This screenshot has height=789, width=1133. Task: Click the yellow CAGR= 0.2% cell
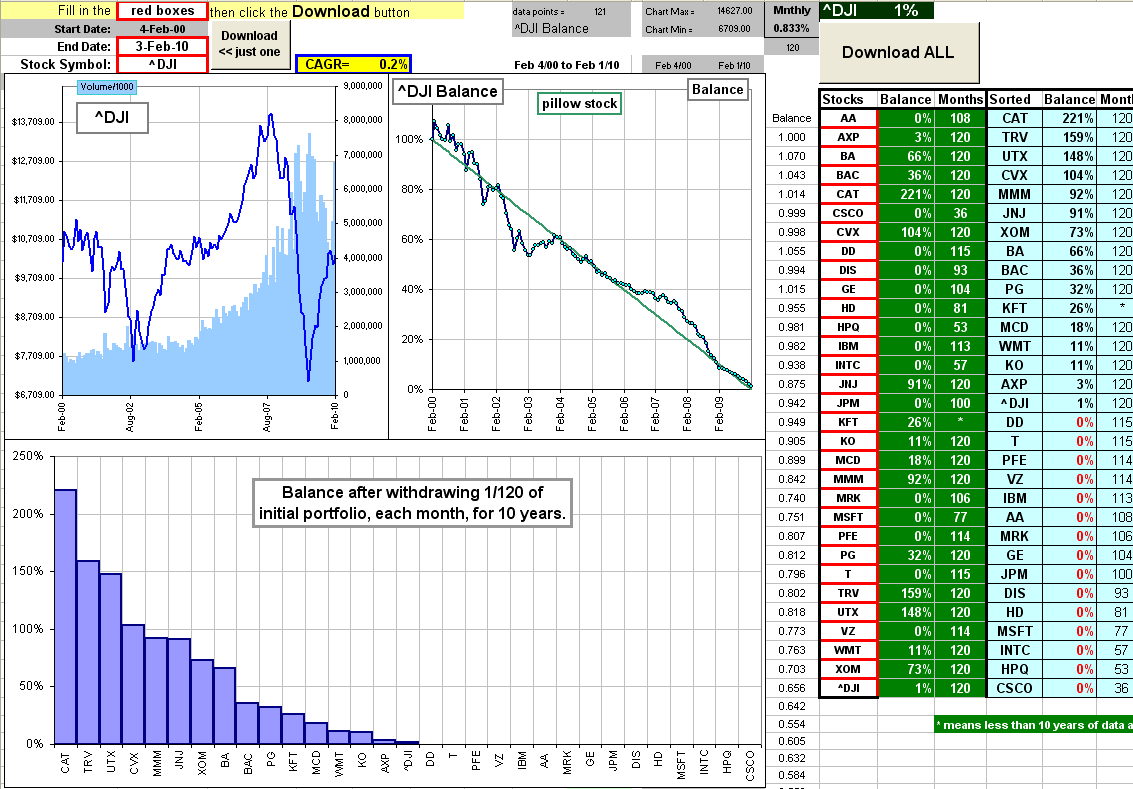coord(353,64)
